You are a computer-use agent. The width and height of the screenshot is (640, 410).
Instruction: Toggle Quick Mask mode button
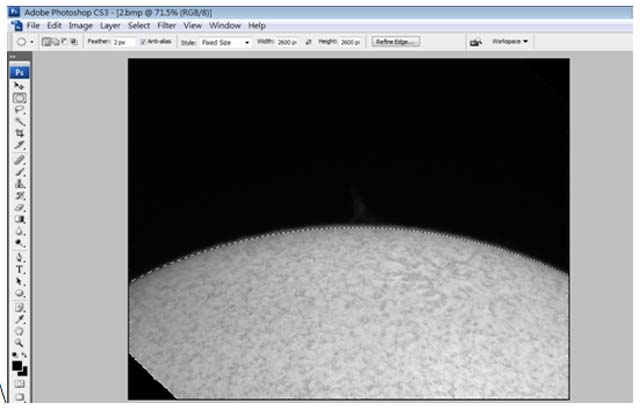(x=19, y=383)
